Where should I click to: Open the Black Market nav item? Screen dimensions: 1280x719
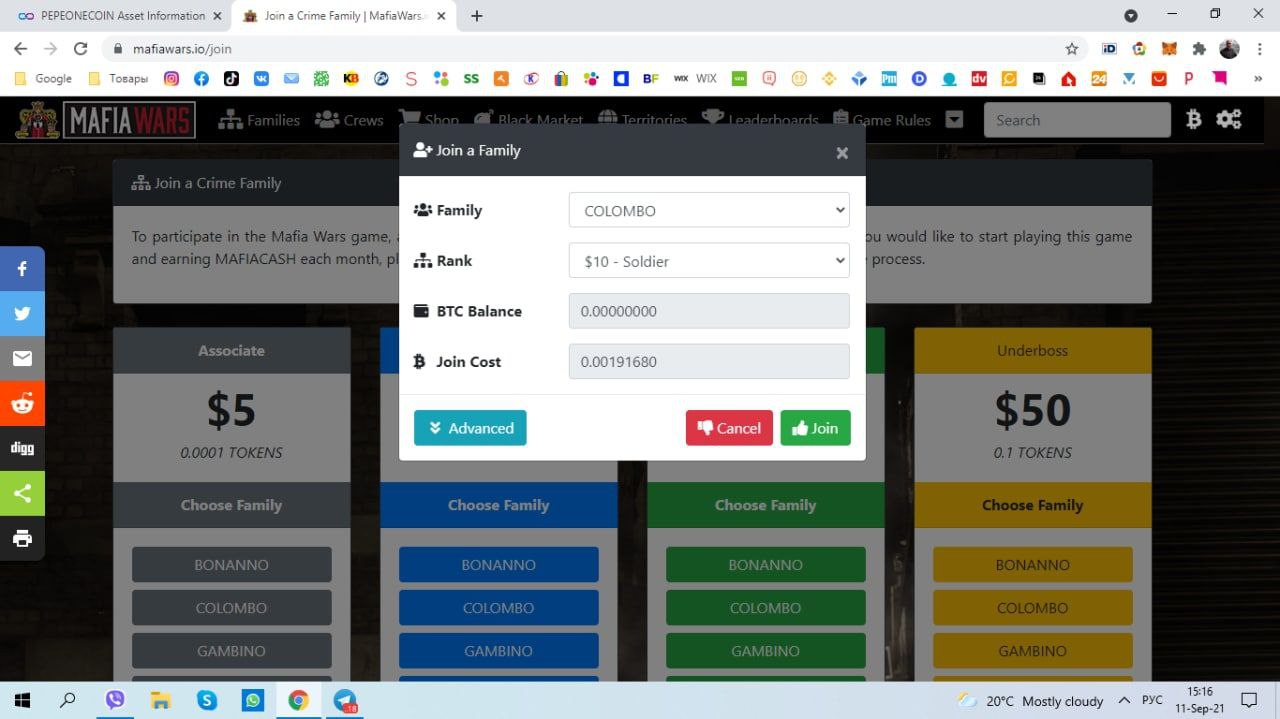pyautogui.click(x=529, y=120)
